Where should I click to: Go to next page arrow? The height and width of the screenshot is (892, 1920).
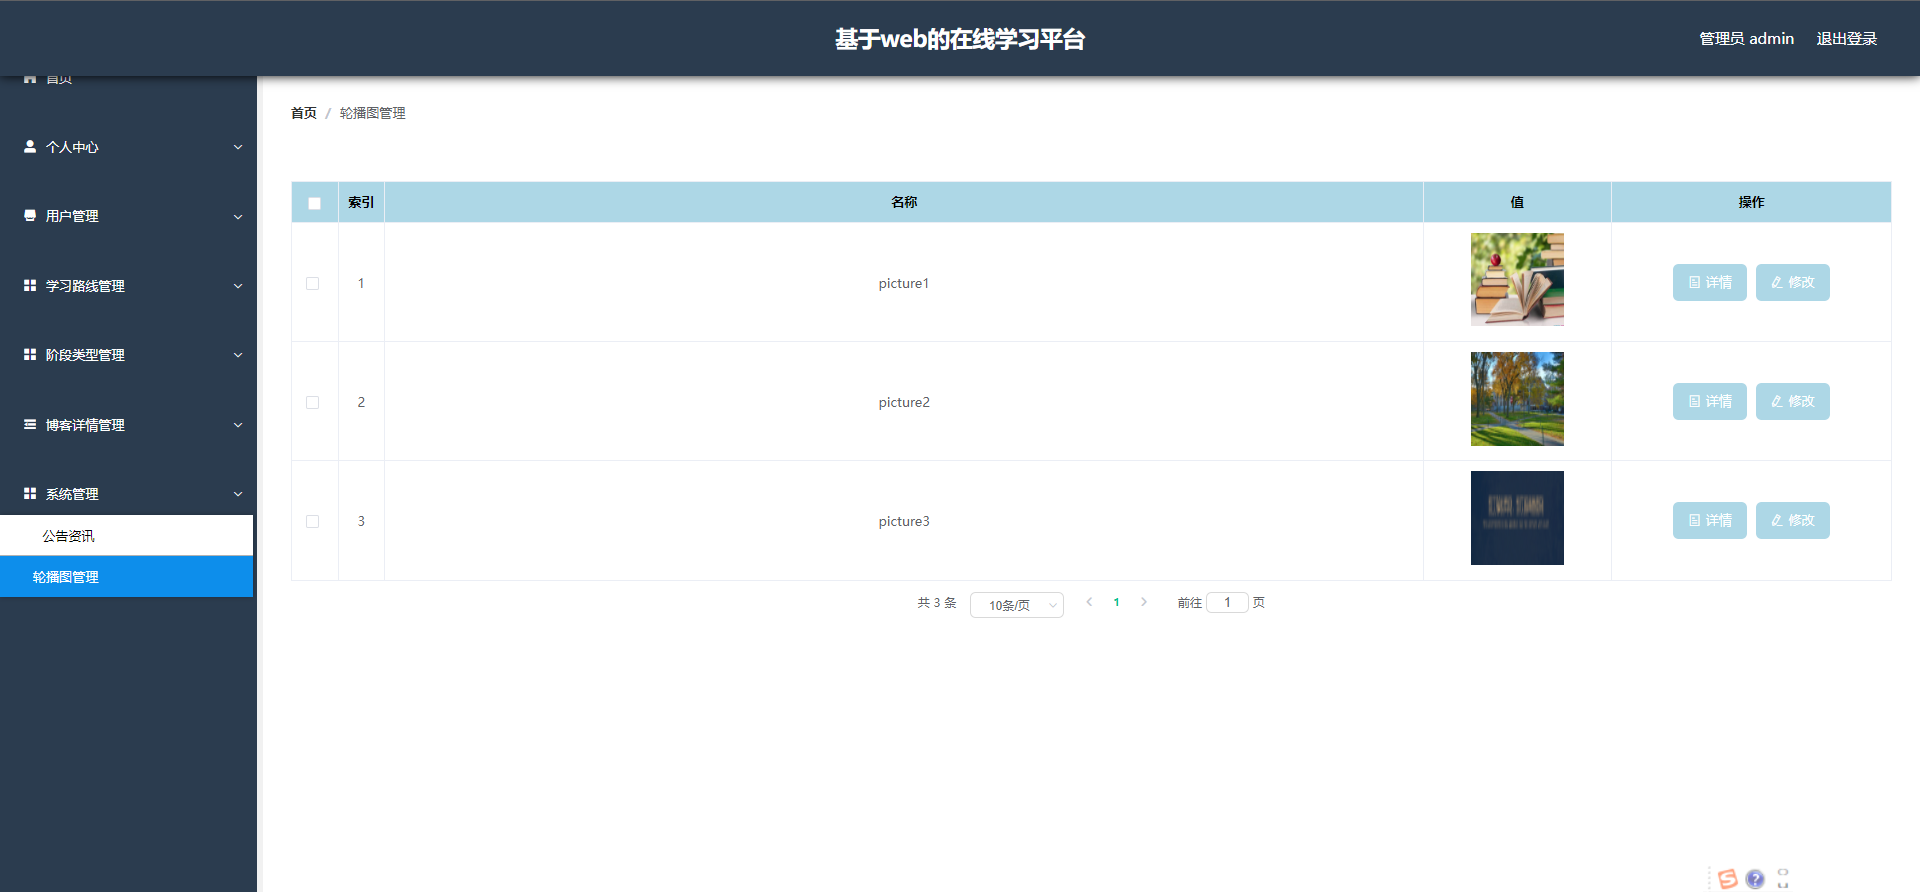(1144, 602)
